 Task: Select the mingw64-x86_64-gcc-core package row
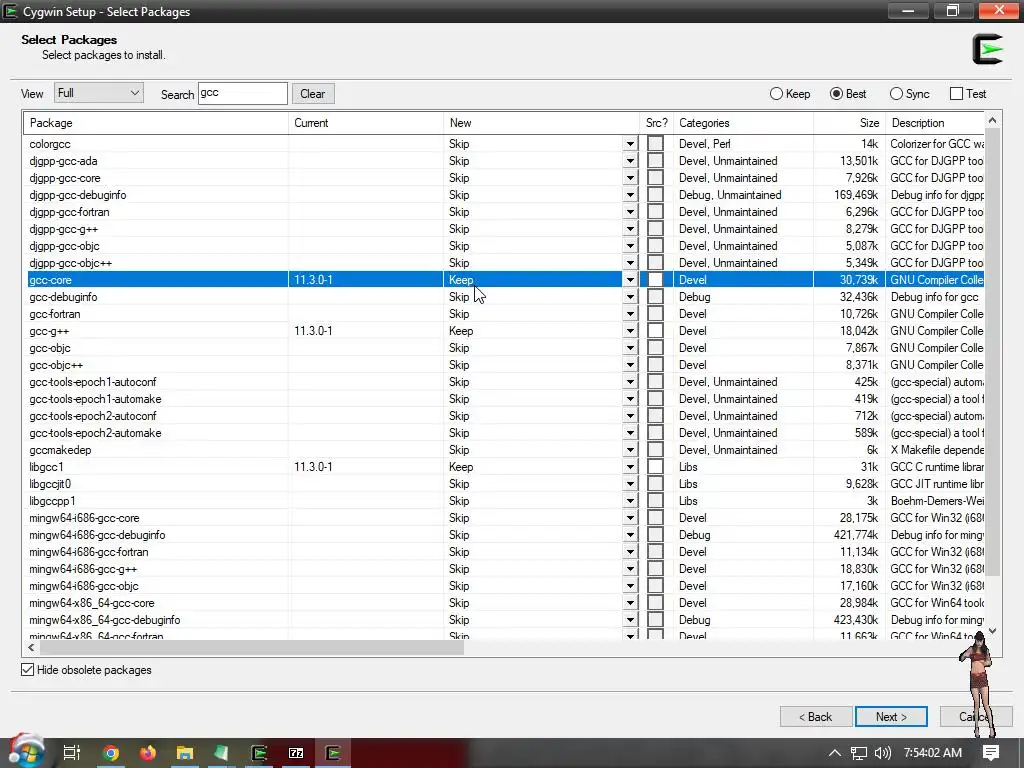[504, 602]
